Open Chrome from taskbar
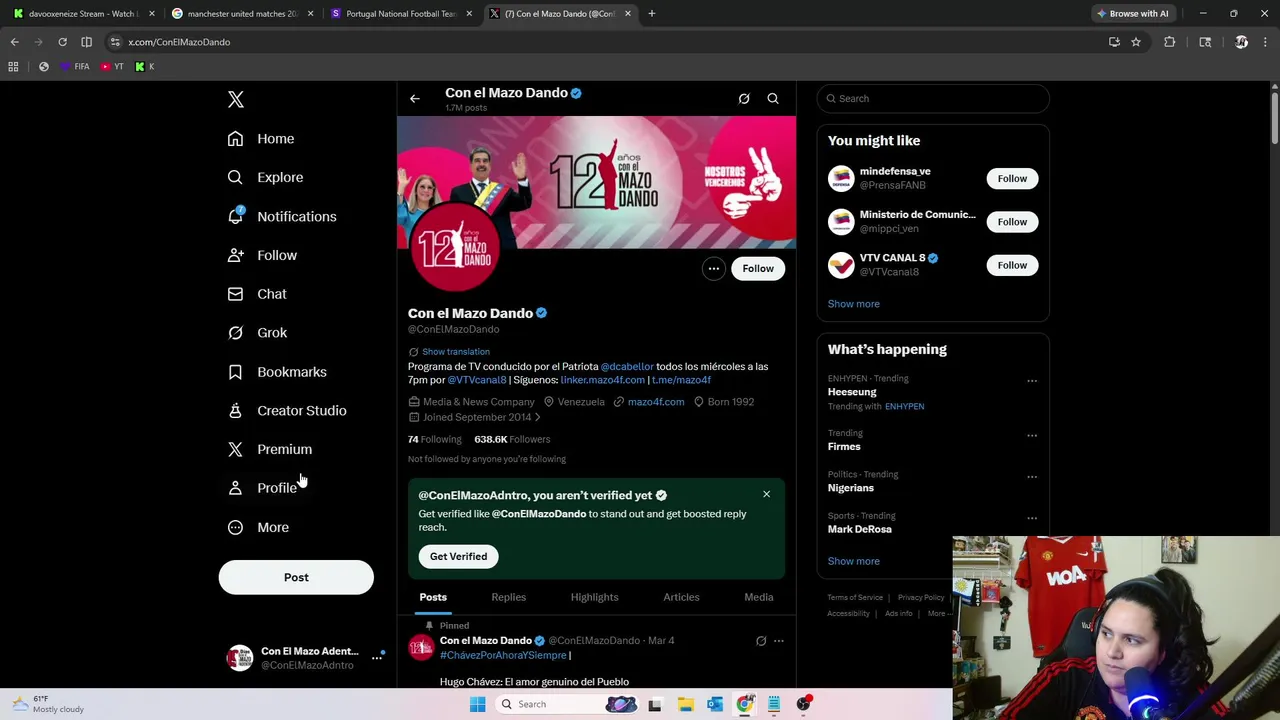Screen dimensions: 1280x720 (x=744, y=704)
